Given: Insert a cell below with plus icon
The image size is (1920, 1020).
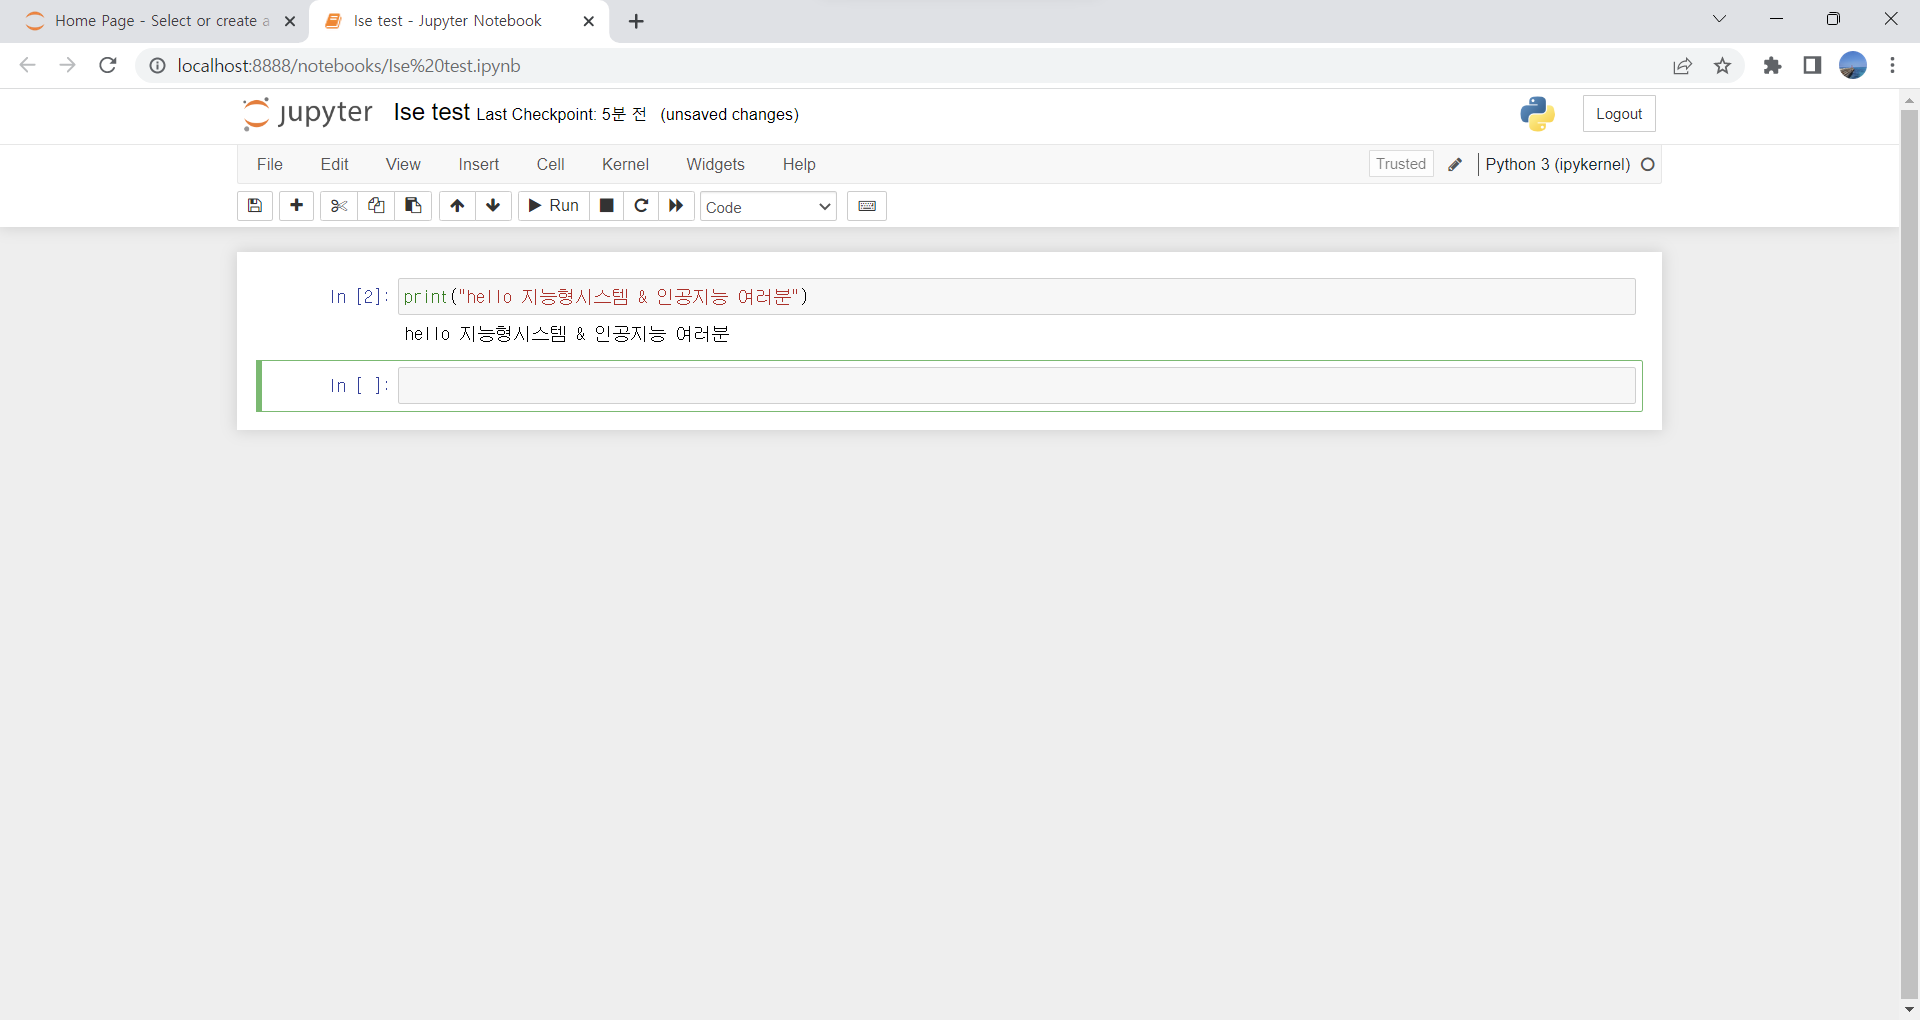Looking at the screenshot, I should click(296, 206).
